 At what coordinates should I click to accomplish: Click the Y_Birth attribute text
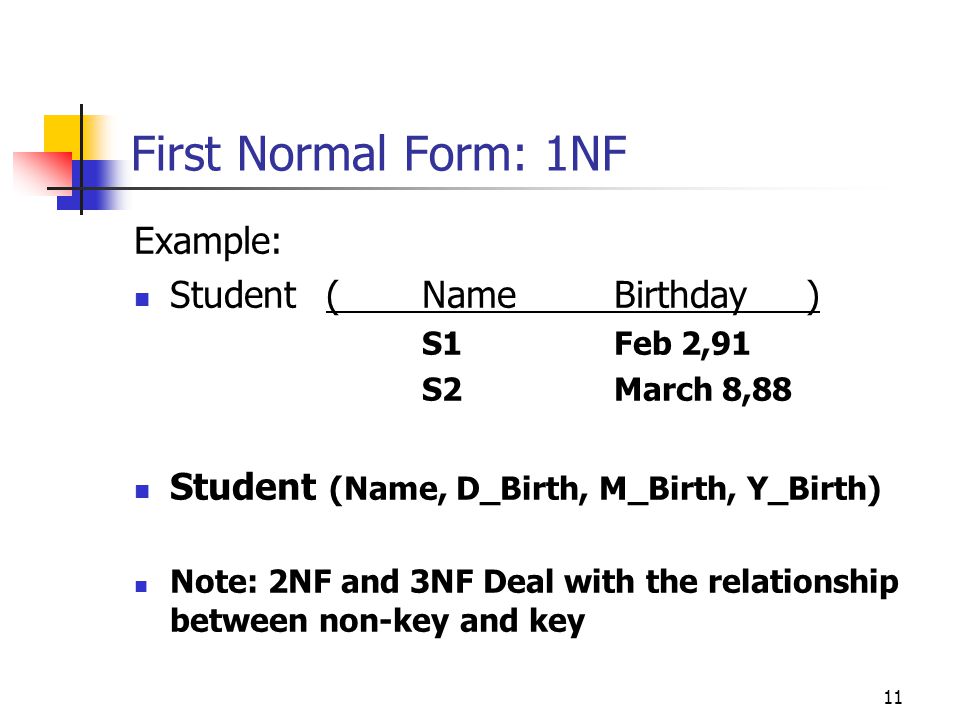pyautogui.click(x=807, y=489)
